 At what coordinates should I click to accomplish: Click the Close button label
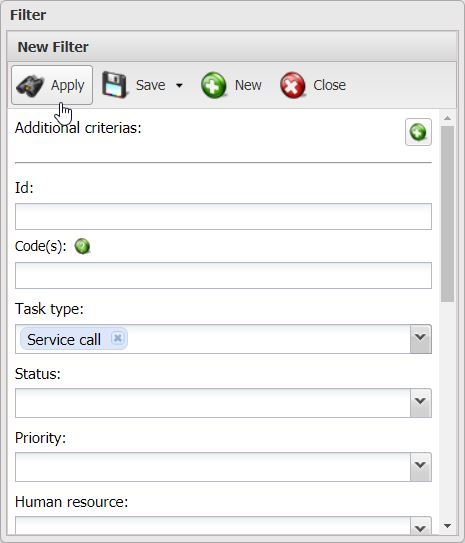(329, 85)
